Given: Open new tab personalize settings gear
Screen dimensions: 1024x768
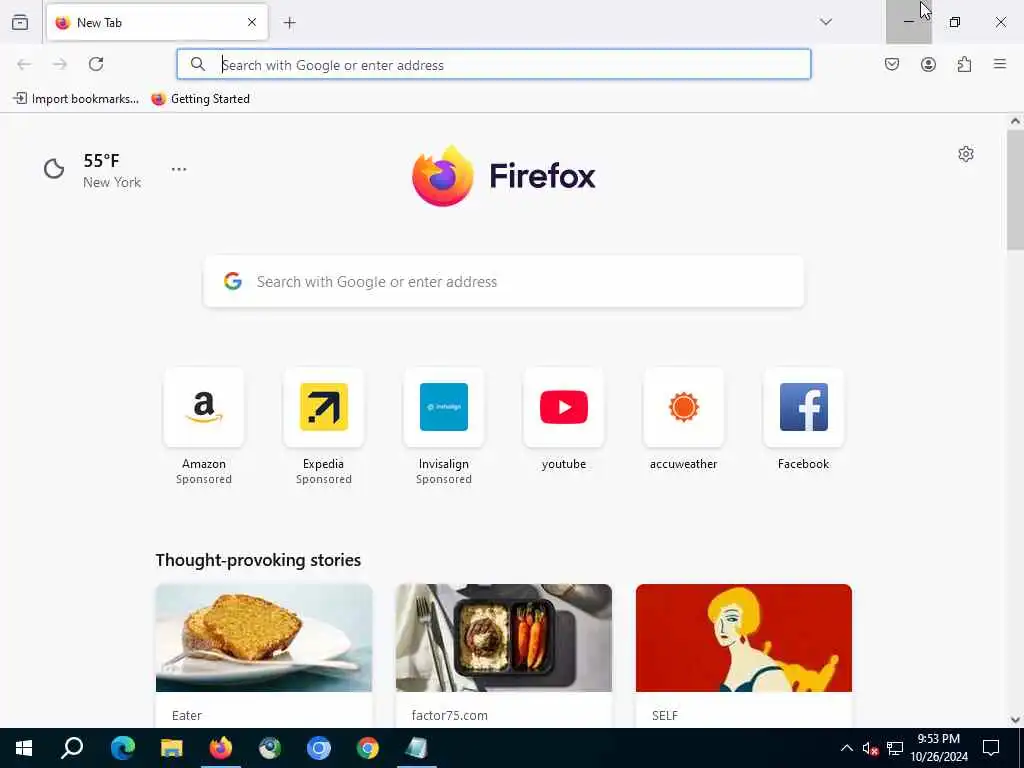Looking at the screenshot, I should (966, 154).
